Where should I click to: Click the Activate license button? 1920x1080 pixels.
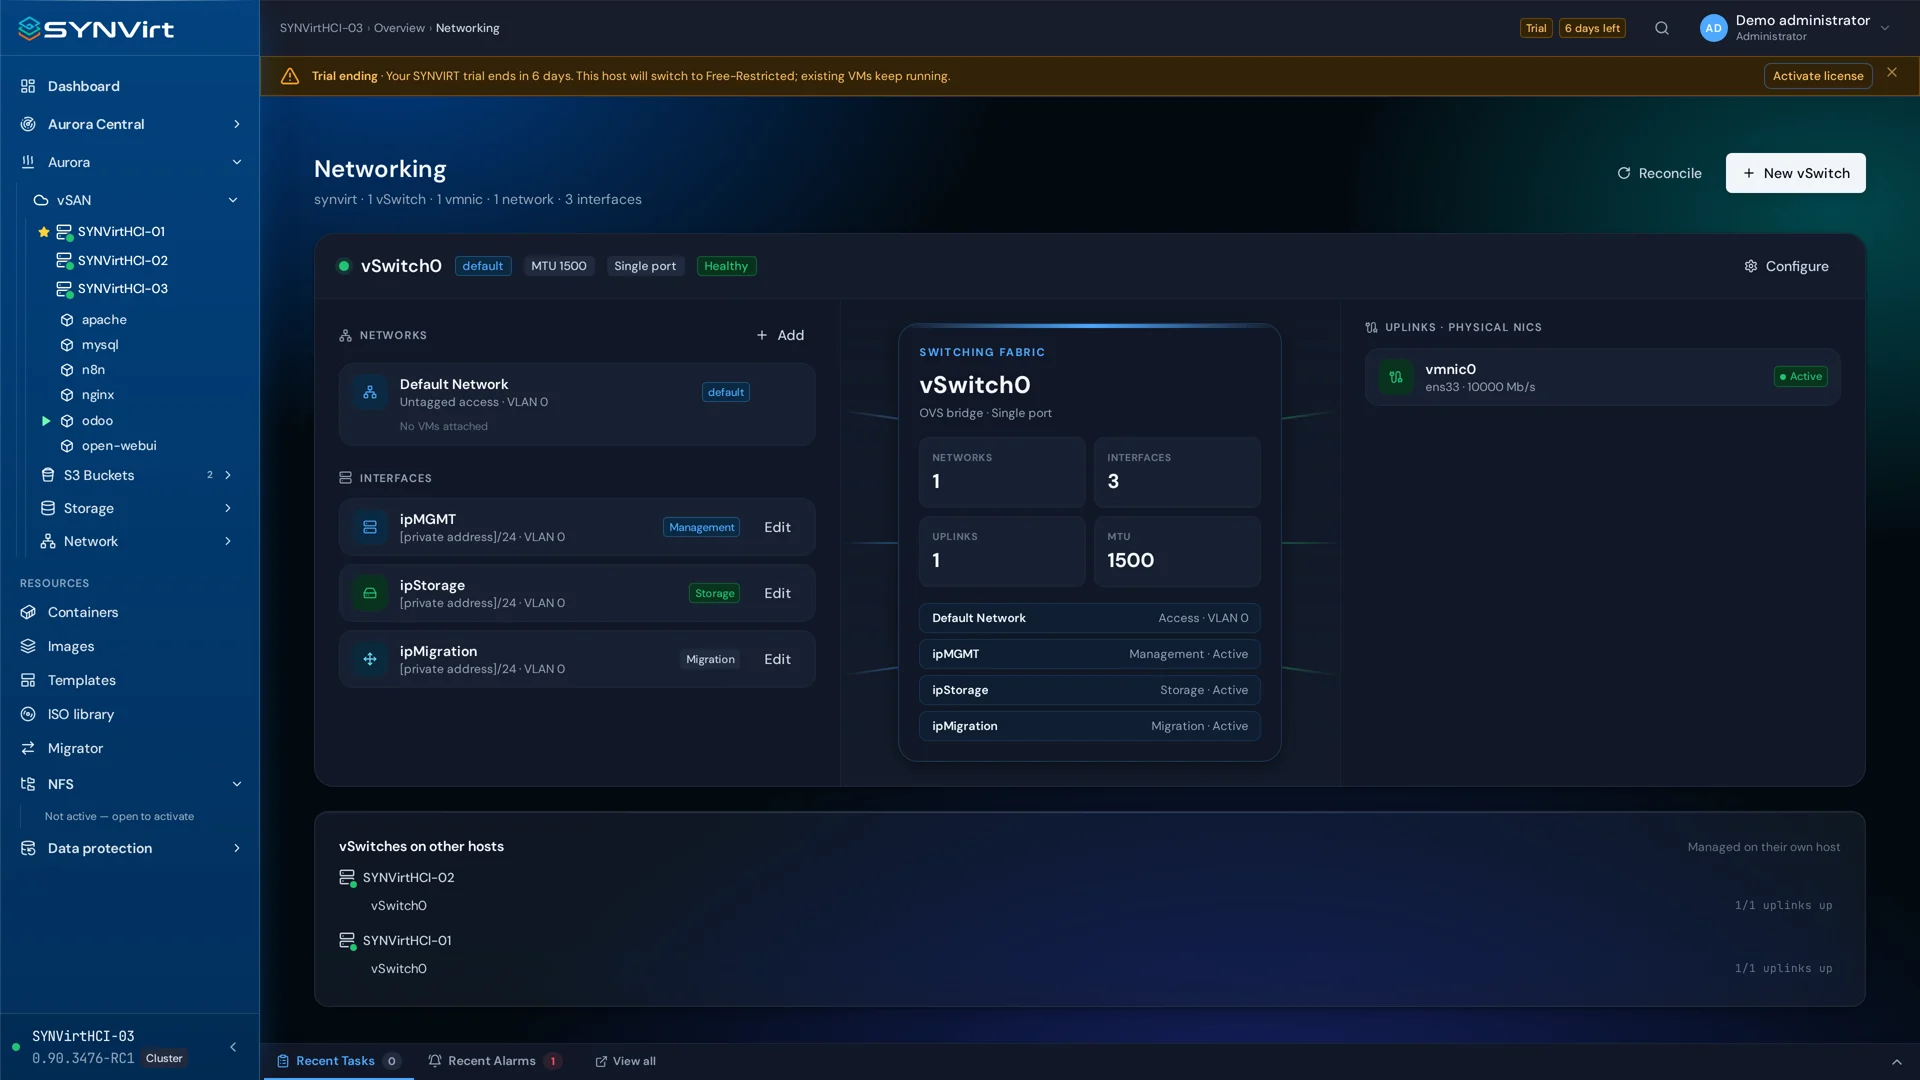(x=1817, y=76)
